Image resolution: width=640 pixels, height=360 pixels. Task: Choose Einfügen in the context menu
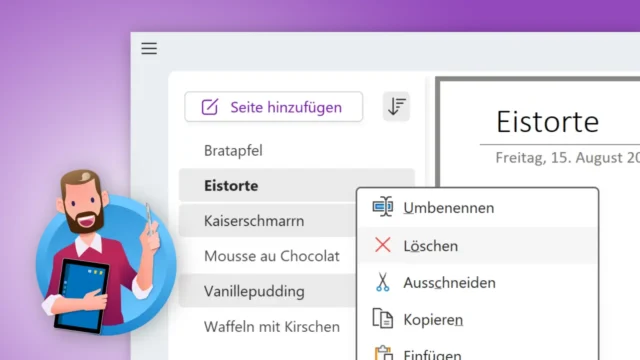point(478,352)
